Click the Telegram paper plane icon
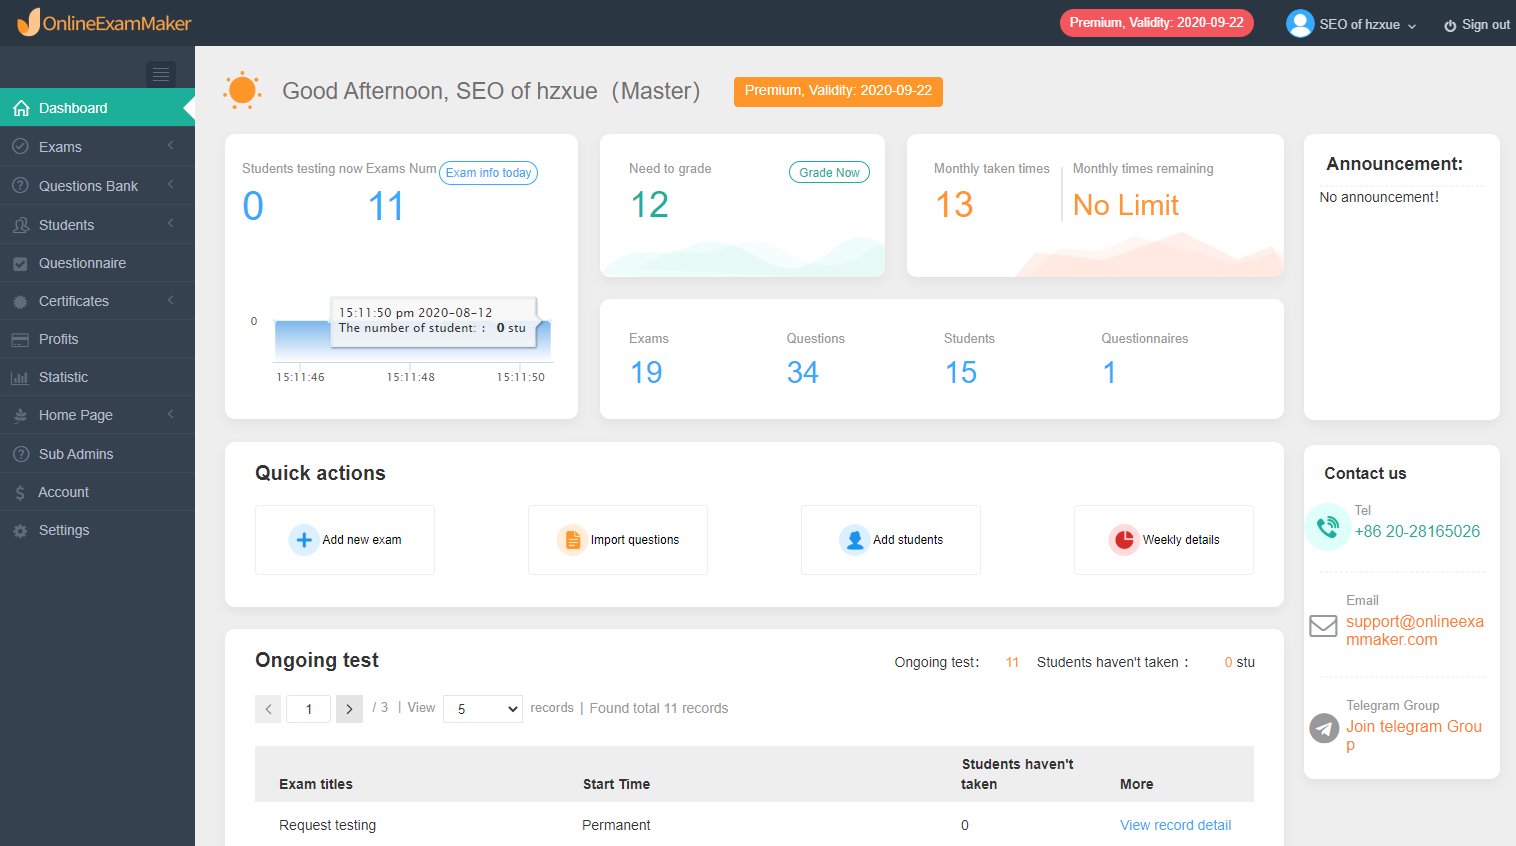The image size is (1516, 846). [x=1324, y=728]
